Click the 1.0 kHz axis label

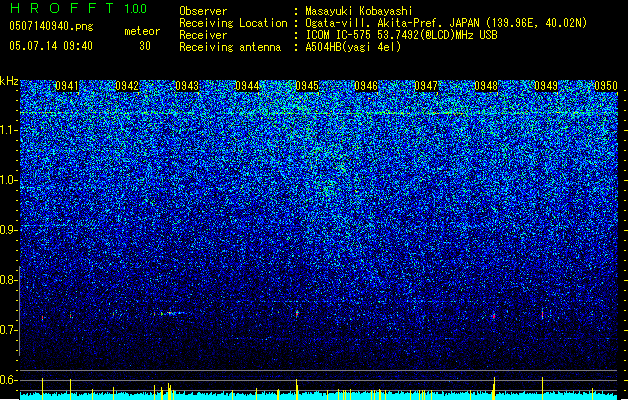[x=9, y=180]
